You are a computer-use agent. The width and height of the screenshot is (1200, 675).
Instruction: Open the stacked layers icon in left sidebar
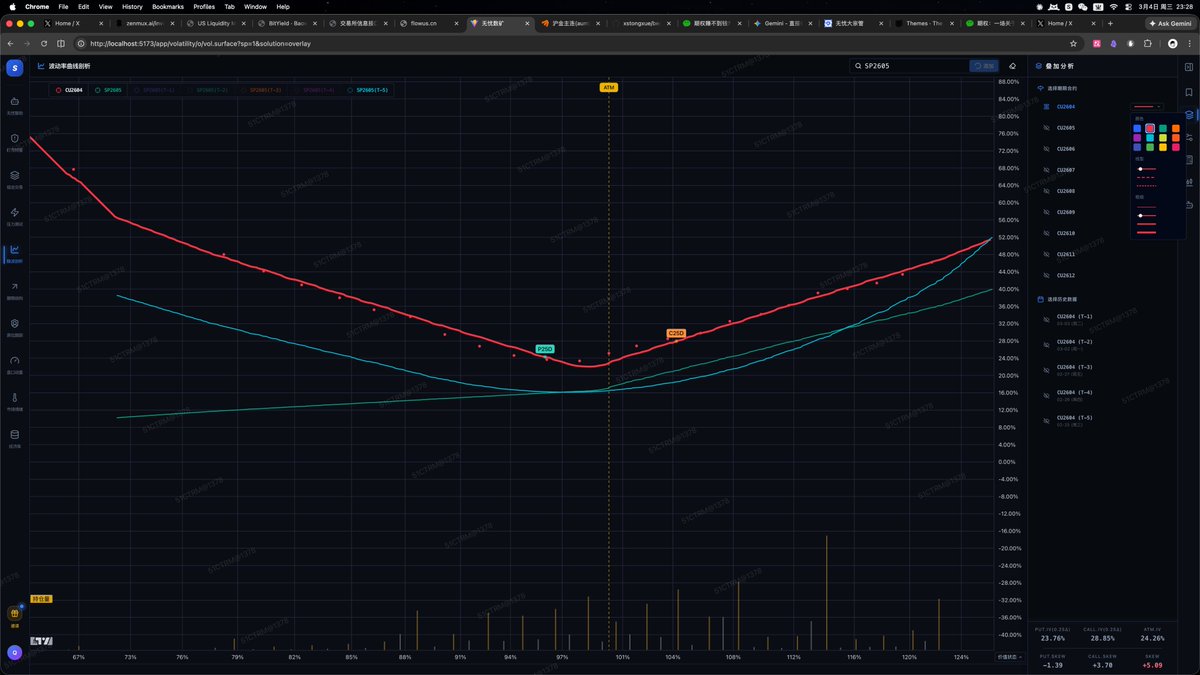pos(14,175)
